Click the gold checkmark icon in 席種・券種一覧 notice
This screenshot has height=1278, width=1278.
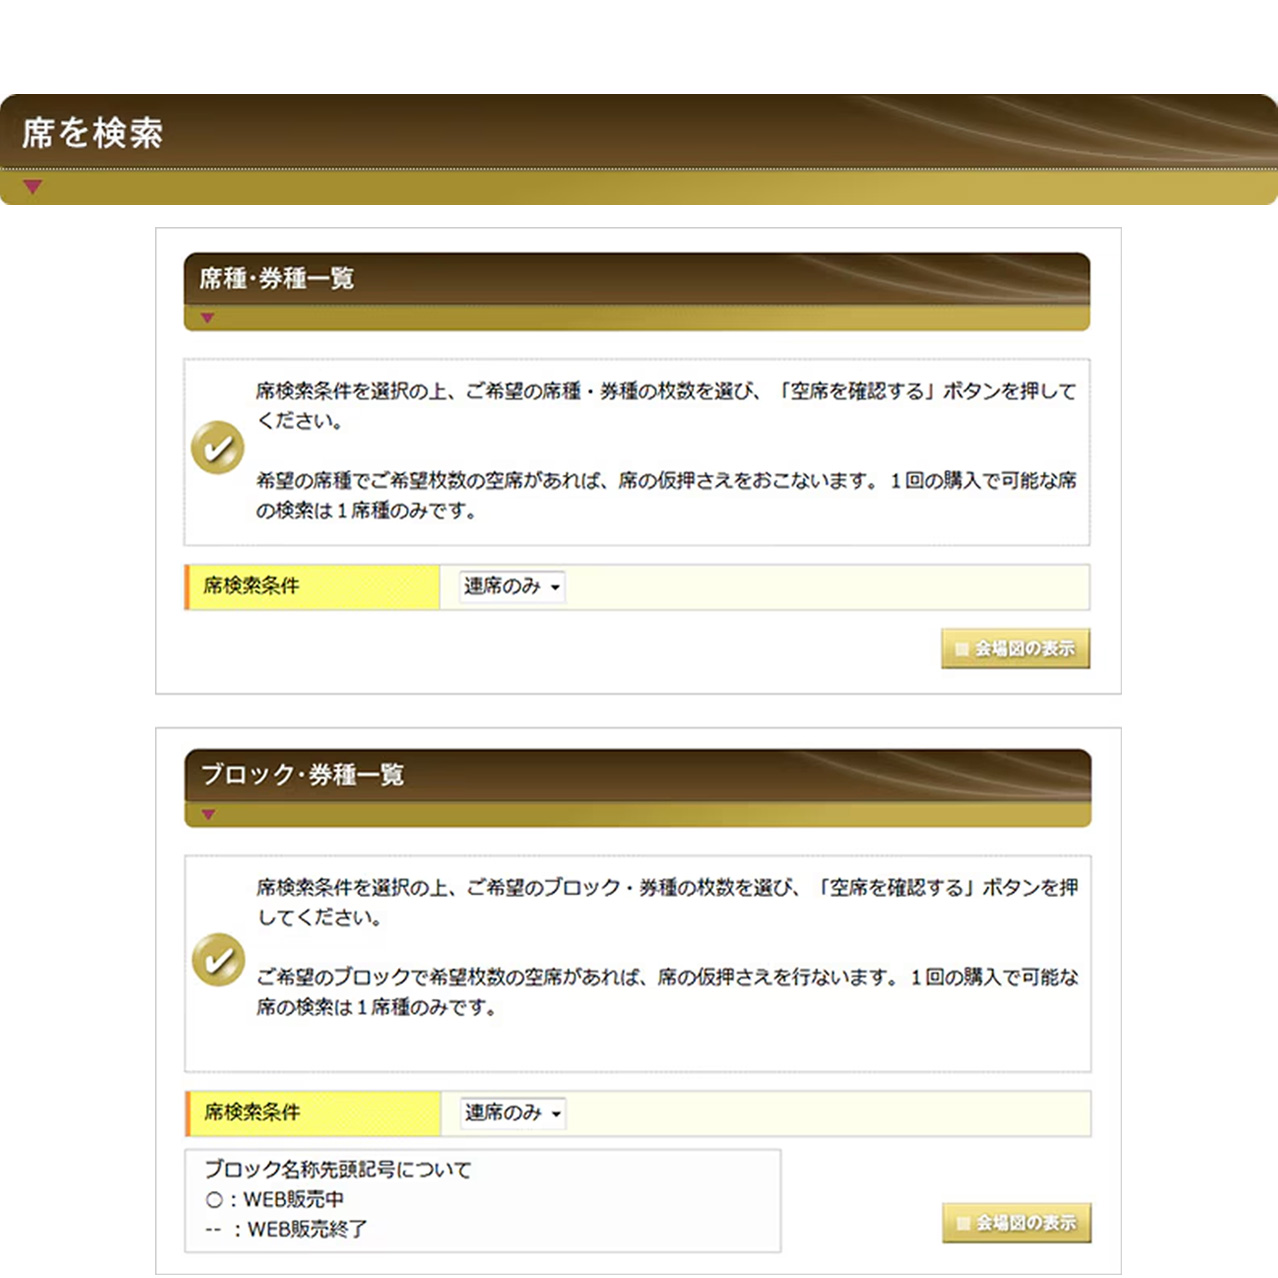click(218, 447)
